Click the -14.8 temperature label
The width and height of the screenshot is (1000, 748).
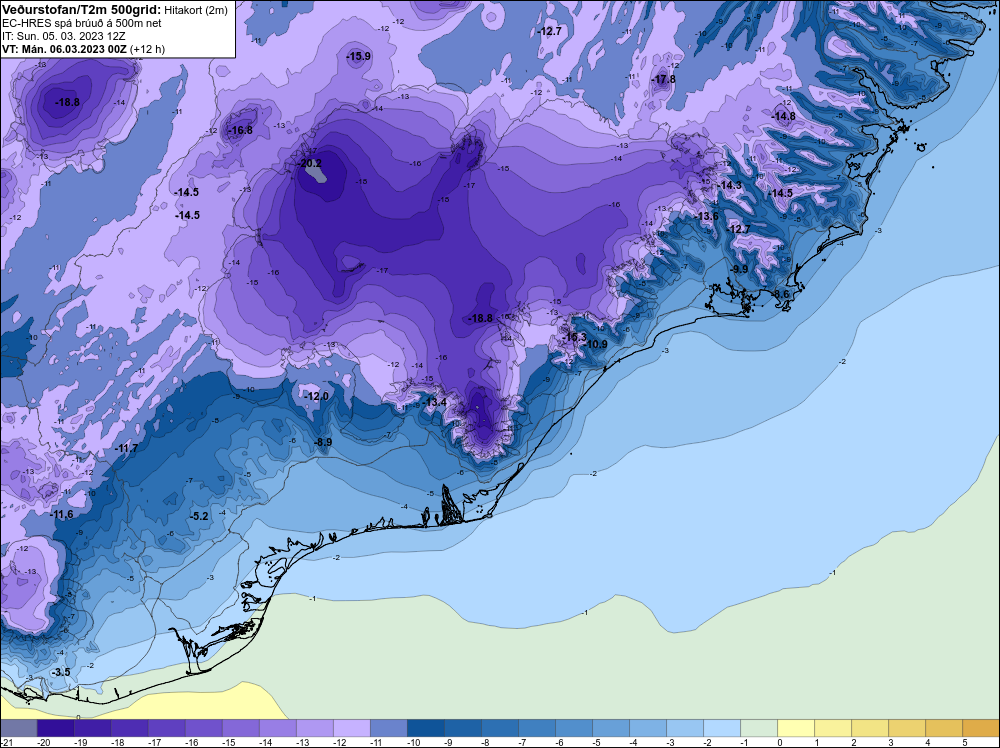click(784, 117)
